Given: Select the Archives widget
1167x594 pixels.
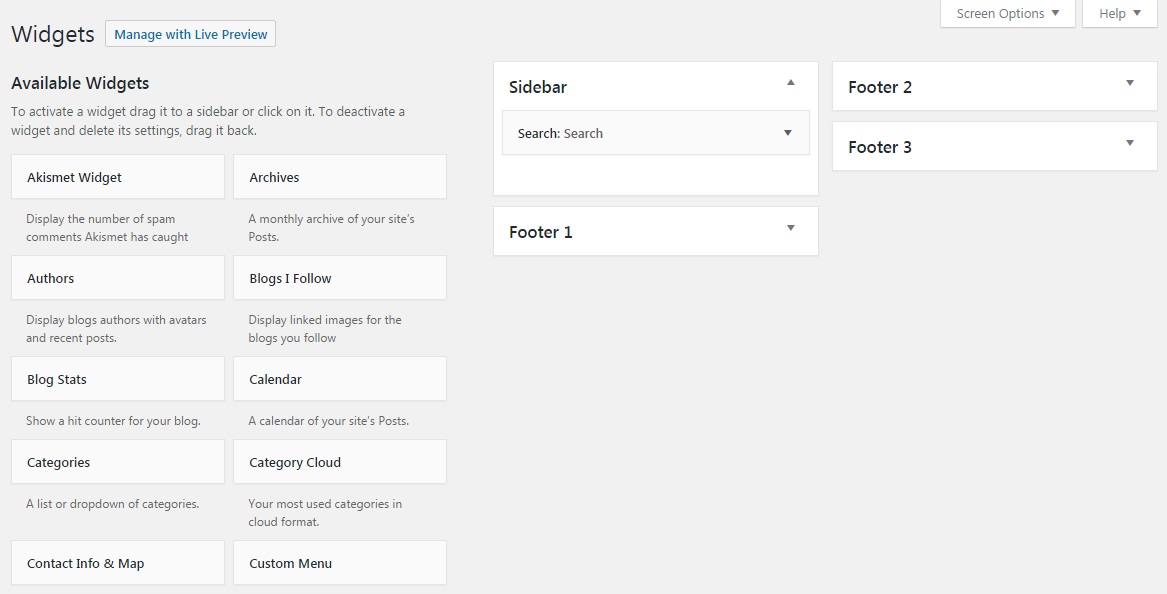Looking at the screenshot, I should click(339, 176).
